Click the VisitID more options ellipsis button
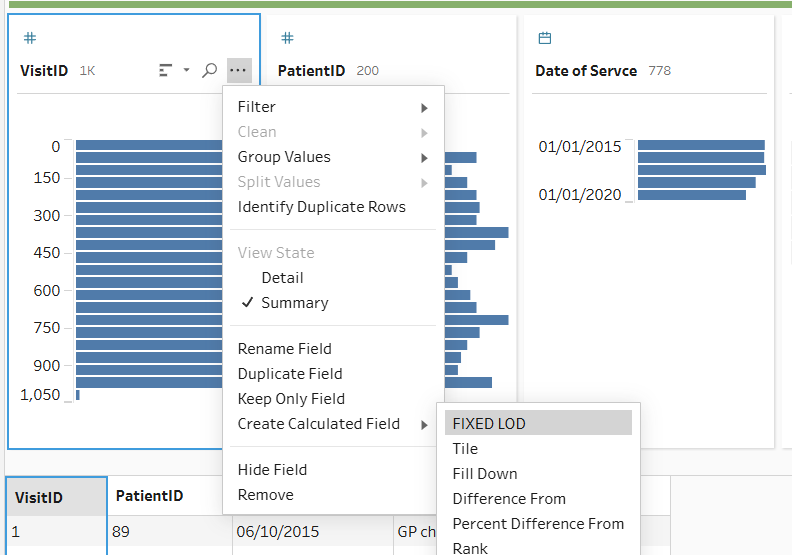This screenshot has width=792, height=555. tap(238, 70)
